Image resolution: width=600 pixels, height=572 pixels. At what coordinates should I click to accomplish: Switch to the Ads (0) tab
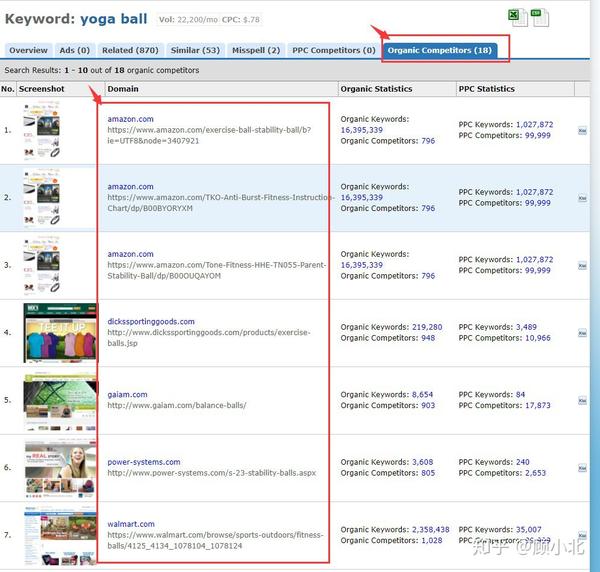[x=75, y=50]
